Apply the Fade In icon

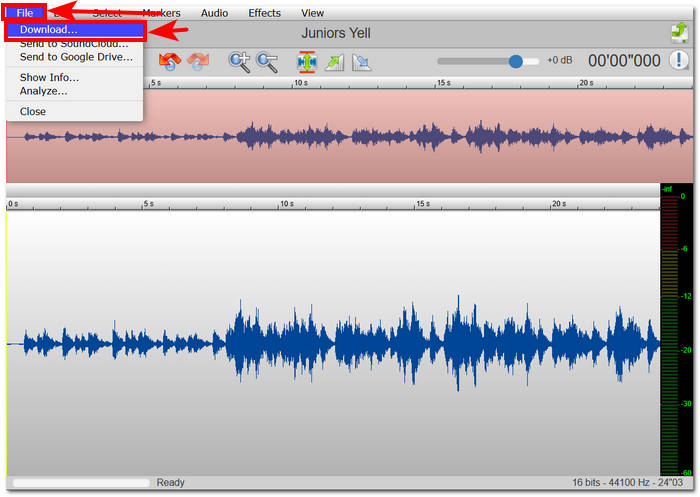(x=335, y=62)
